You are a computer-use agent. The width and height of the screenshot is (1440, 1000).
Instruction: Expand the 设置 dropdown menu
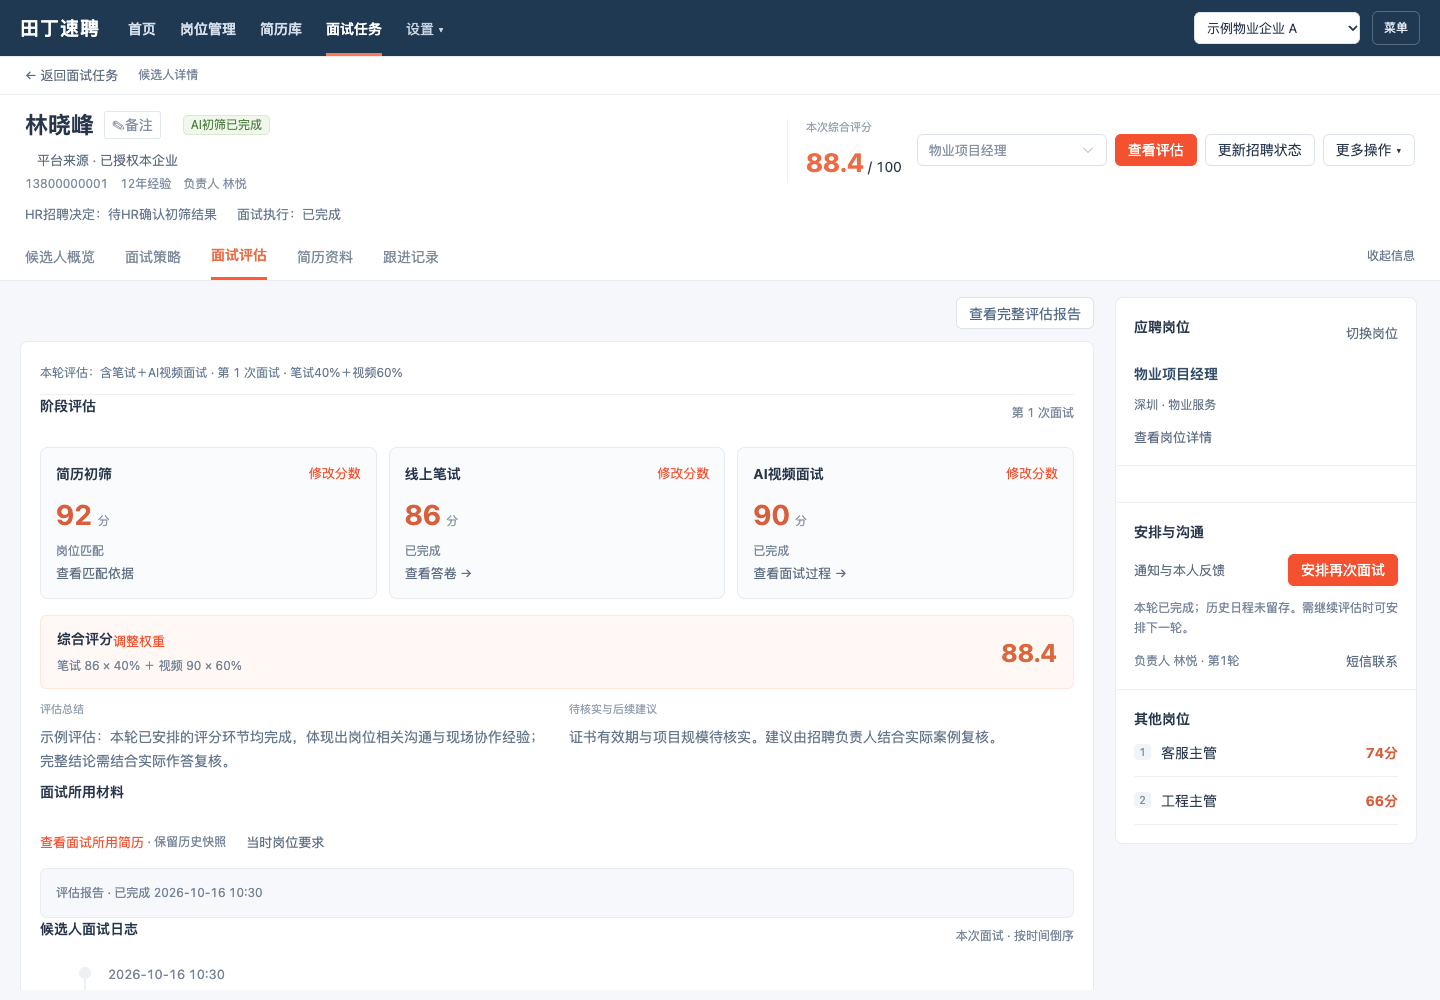point(425,29)
